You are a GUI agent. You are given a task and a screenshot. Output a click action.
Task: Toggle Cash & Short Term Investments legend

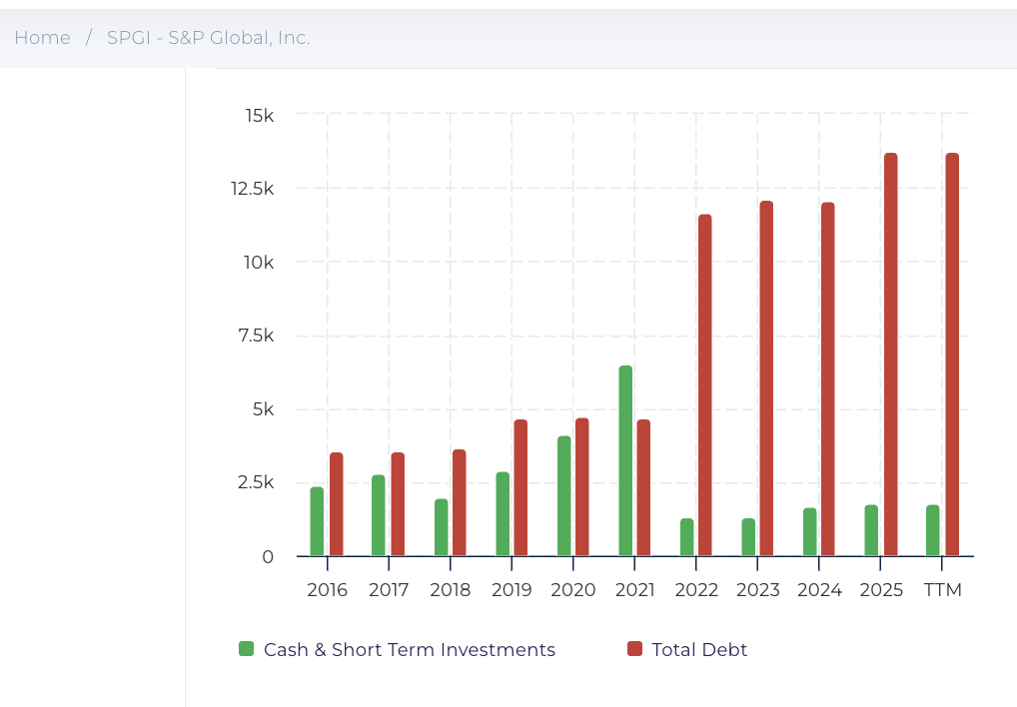coord(409,650)
